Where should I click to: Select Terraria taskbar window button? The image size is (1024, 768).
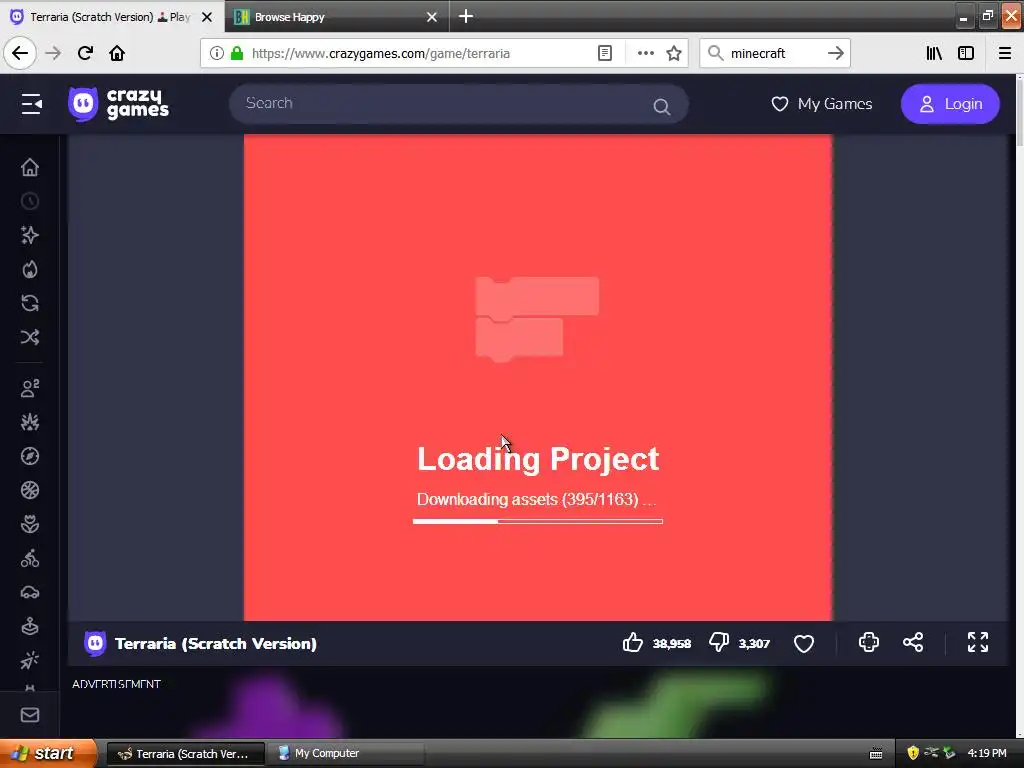(185, 754)
